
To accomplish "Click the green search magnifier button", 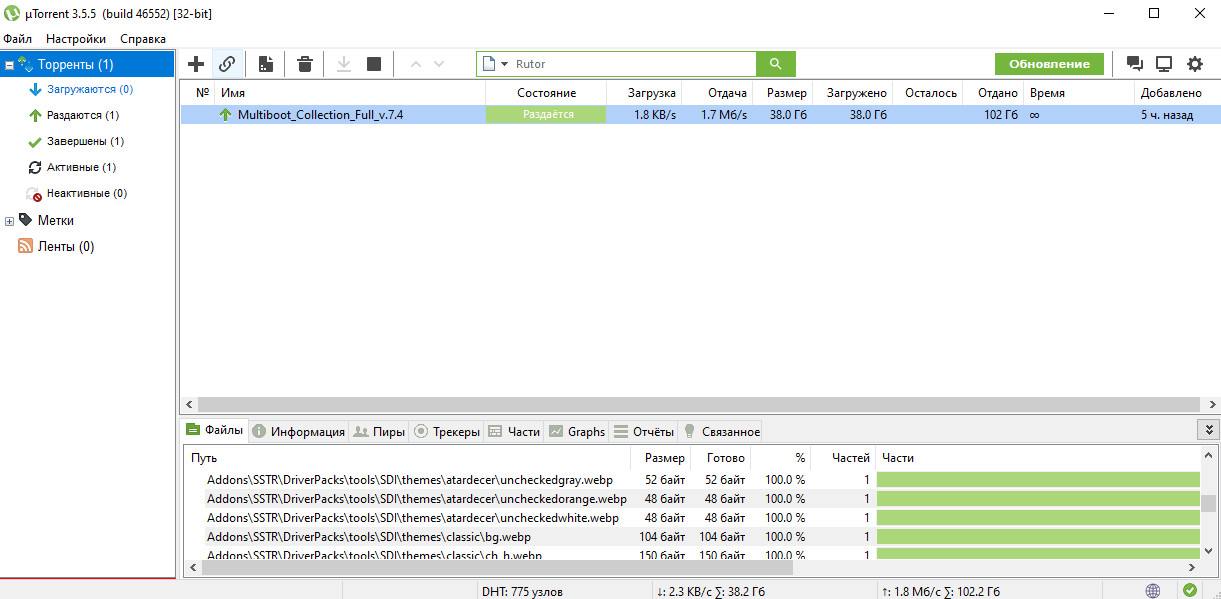I will click(x=776, y=64).
